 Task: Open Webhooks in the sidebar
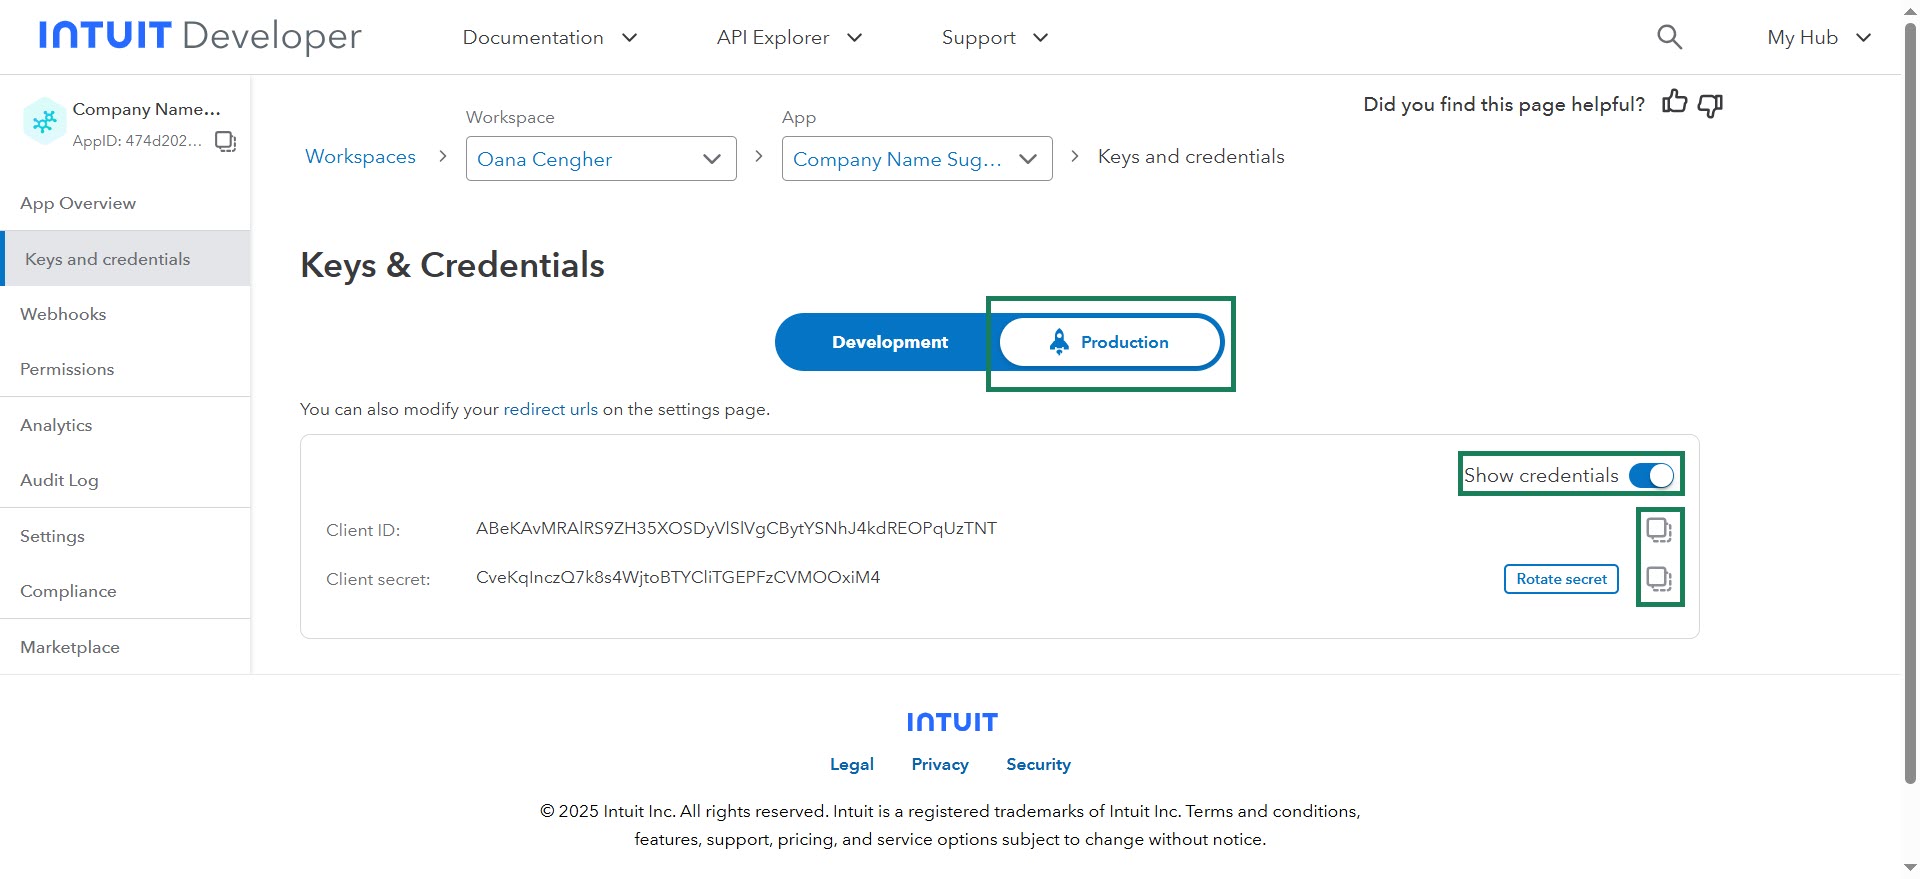tap(63, 314)
